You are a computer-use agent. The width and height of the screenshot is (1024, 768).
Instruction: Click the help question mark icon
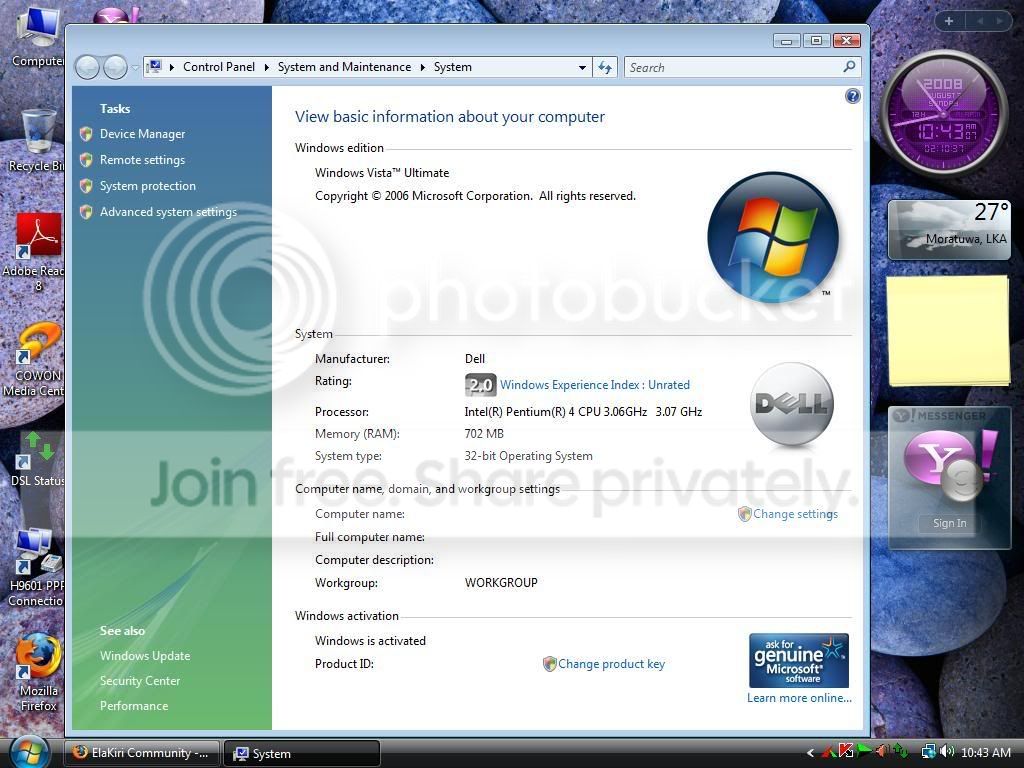[x=852, y=97]
